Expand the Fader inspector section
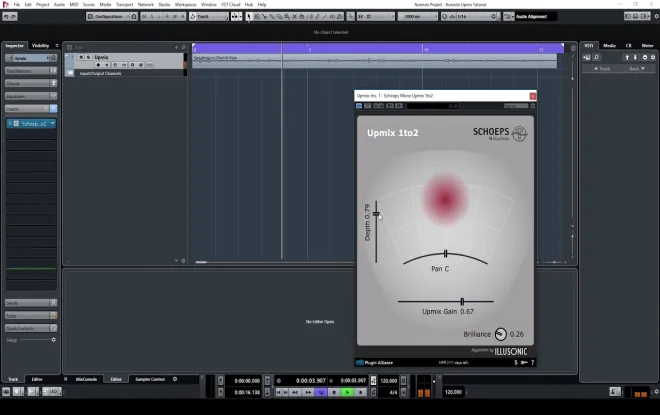660x415 pixels. tap(31, 315)
